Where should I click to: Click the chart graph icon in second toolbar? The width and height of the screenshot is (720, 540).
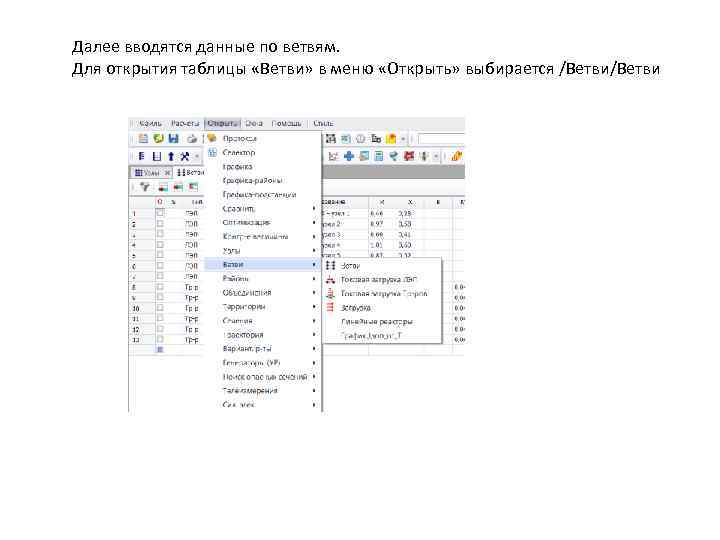[333, 157]
